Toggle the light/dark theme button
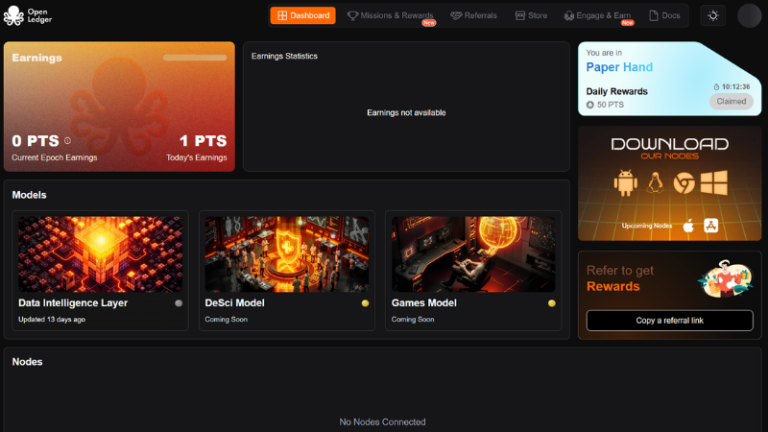This screenshot has height=432, width=768. pyautogui.click(x=713, y=16)
